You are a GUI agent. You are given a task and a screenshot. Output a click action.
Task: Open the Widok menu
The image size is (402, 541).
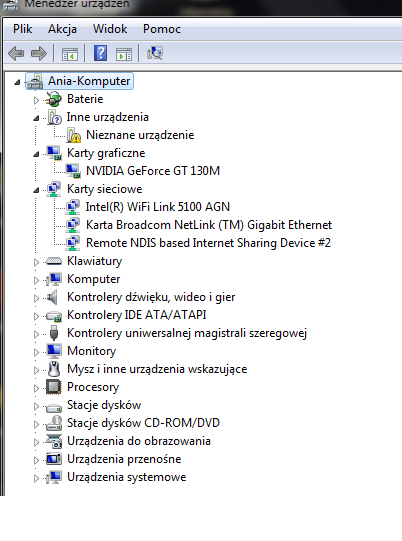coord(110,29)
